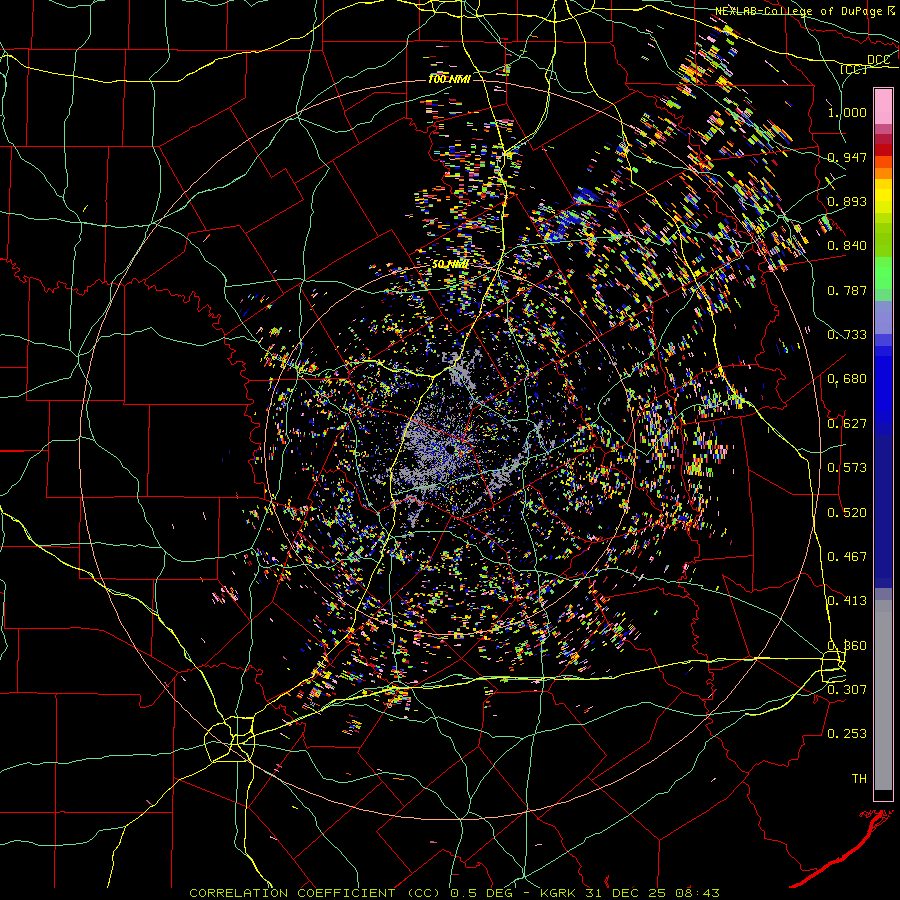Click the 08:43 timestamp
The width and height of the screenshot is (900, 900).
pyautogui.click(x=695, y=893)
